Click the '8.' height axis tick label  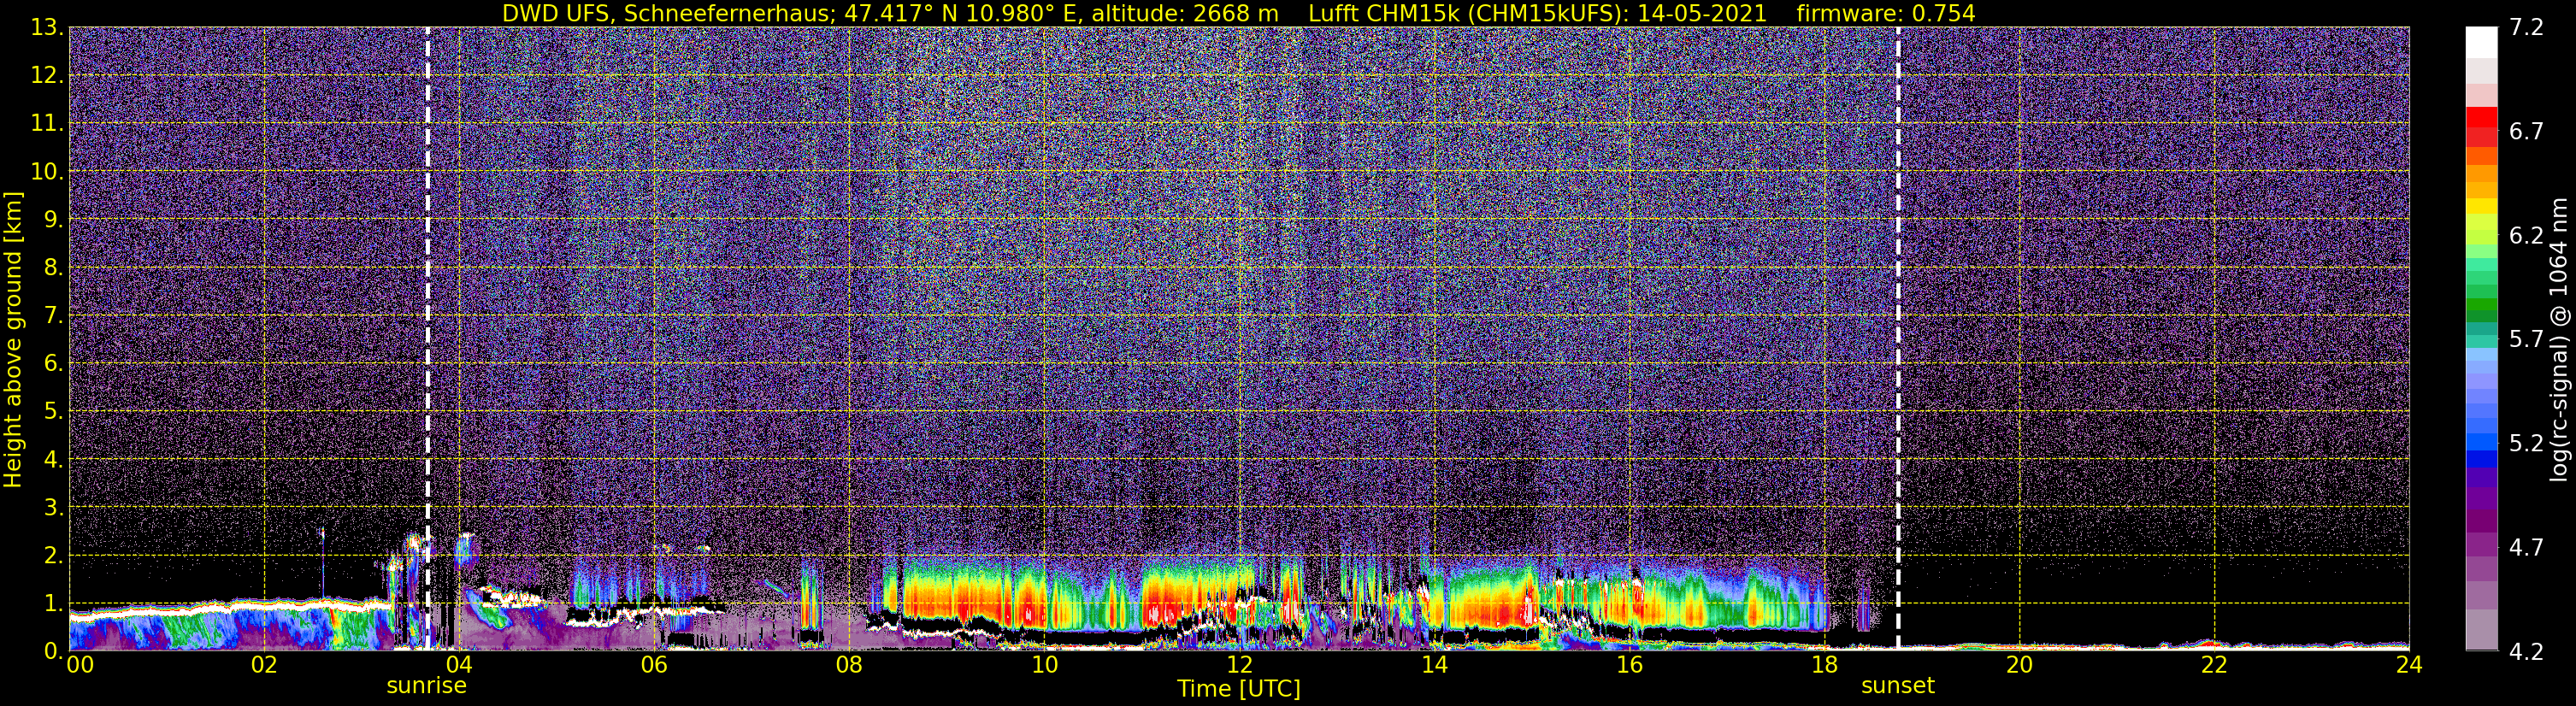(x=54, y=268)
